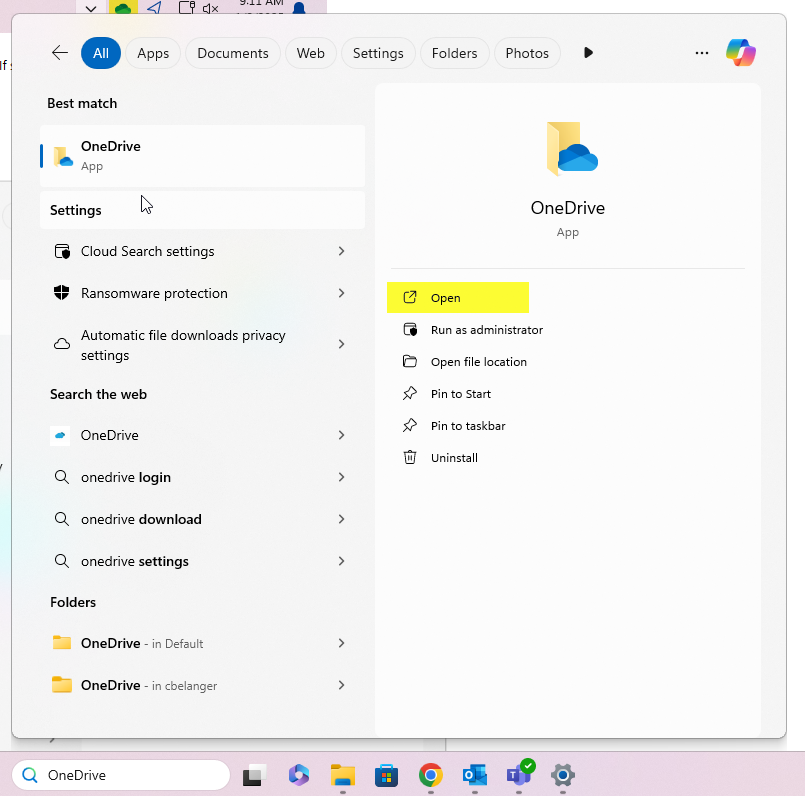
Task: Open Microsoft Teams from the taskbar
Action: coord(519,774)
